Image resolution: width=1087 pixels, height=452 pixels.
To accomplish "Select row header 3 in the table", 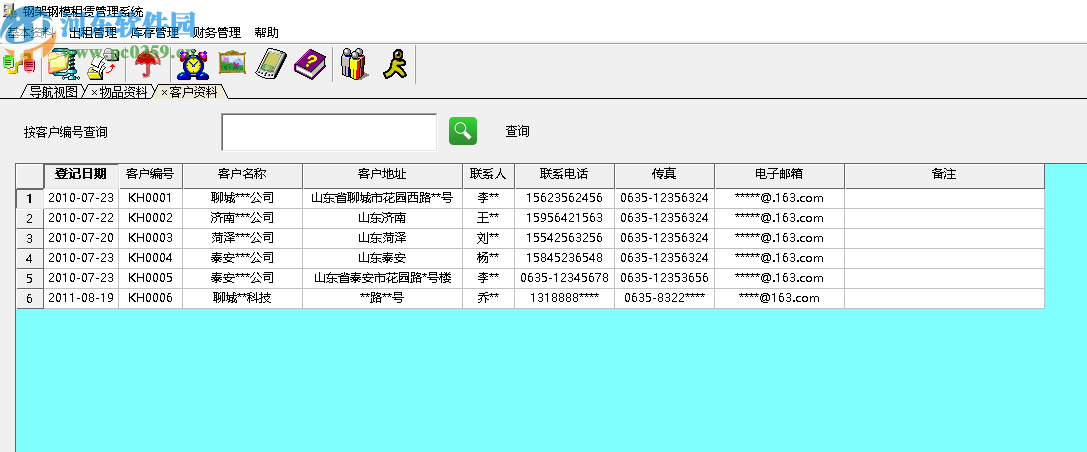I will click(x=30, y=238).
